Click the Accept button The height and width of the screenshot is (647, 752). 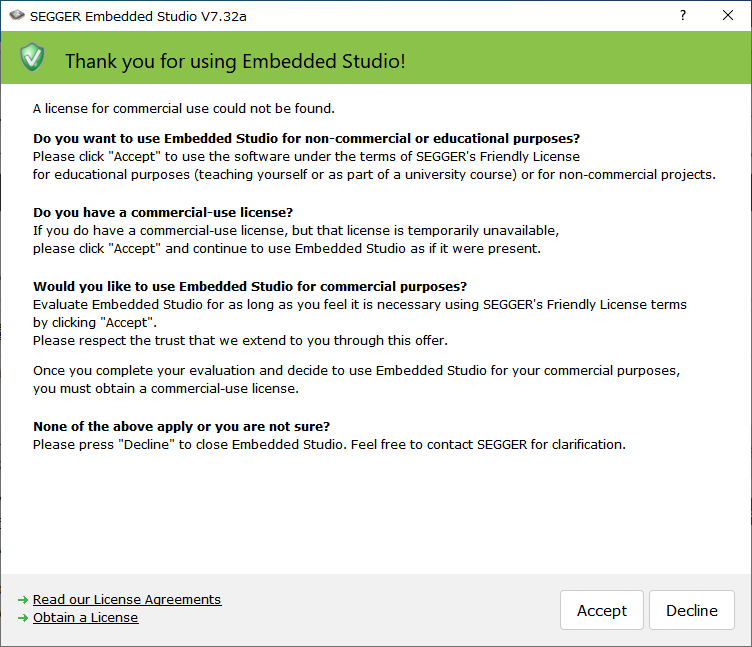pyautogui.click(x=601, y=610)
